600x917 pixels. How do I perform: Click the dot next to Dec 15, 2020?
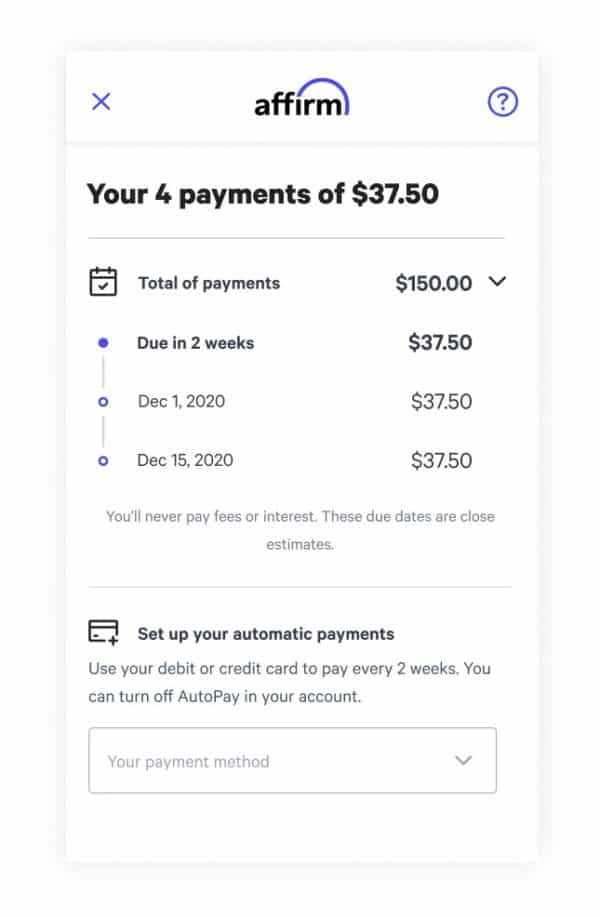coord(103,460)
